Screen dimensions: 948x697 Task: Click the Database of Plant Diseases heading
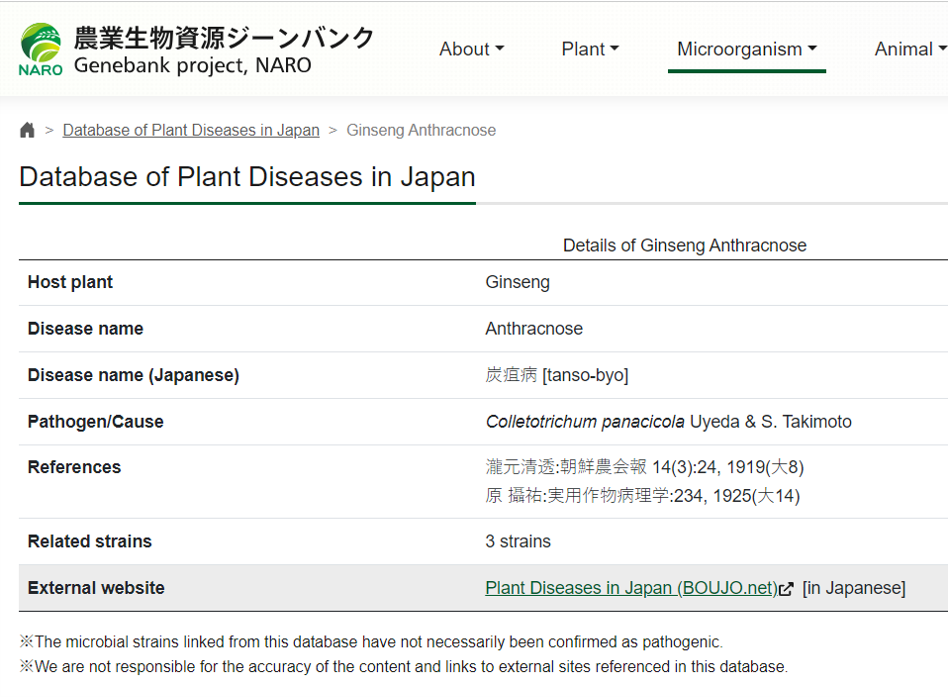(247, 177)
